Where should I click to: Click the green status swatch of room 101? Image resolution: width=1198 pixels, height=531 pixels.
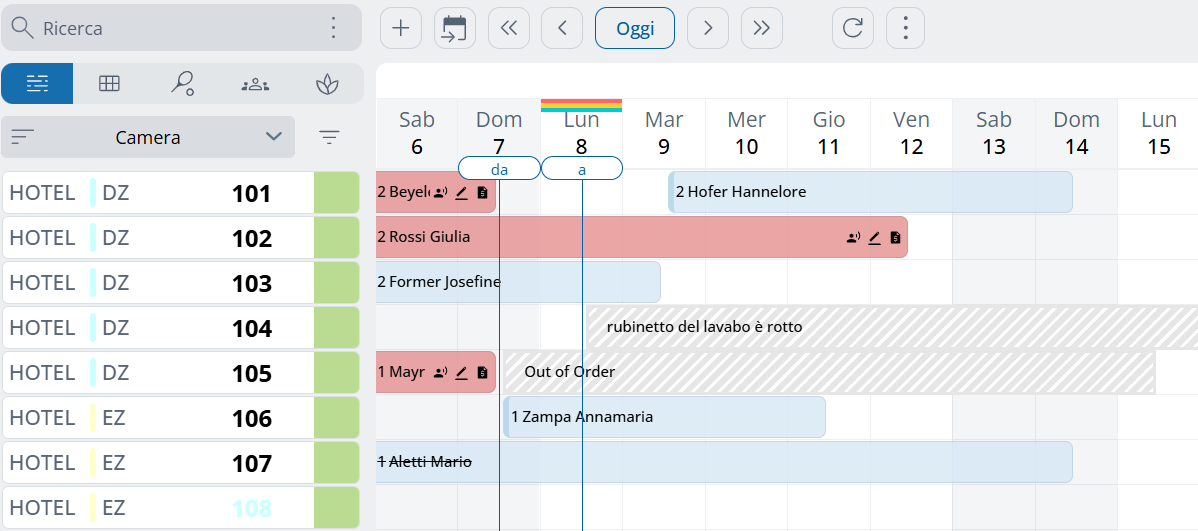point(336,193)
